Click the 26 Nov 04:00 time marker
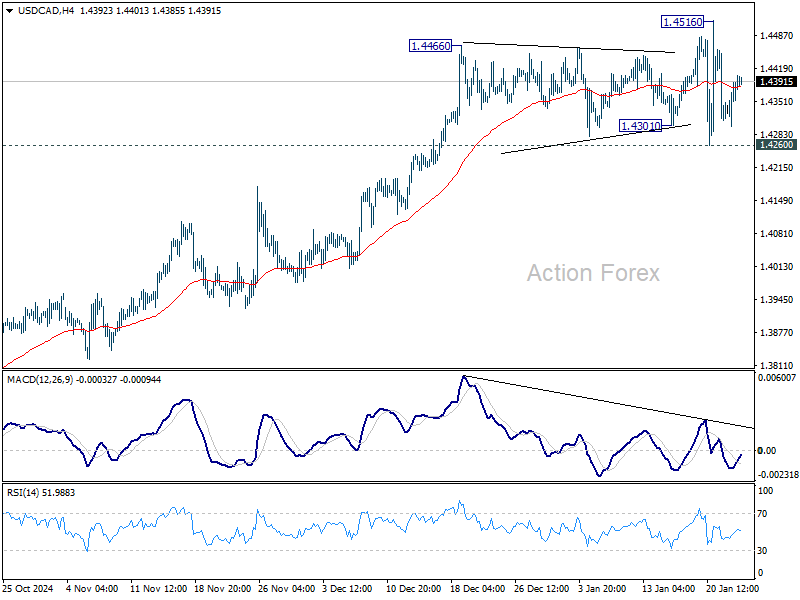Image resolution: width=800 pixels, height=600 pixels. (287, 588)
